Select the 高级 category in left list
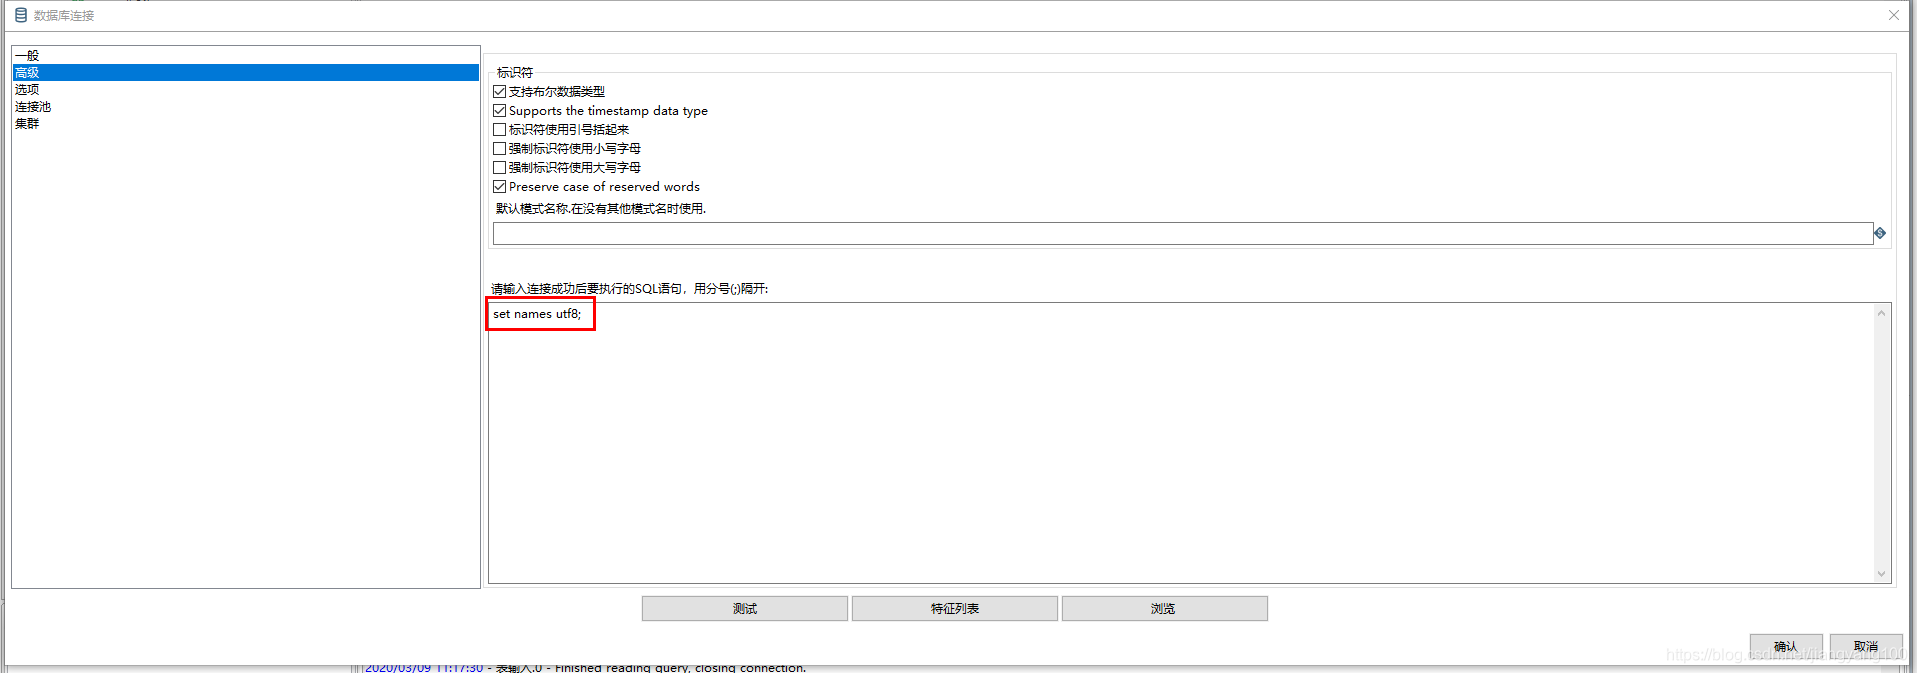The width and height of the screenshot is (1917, 673). click(245, 73)
